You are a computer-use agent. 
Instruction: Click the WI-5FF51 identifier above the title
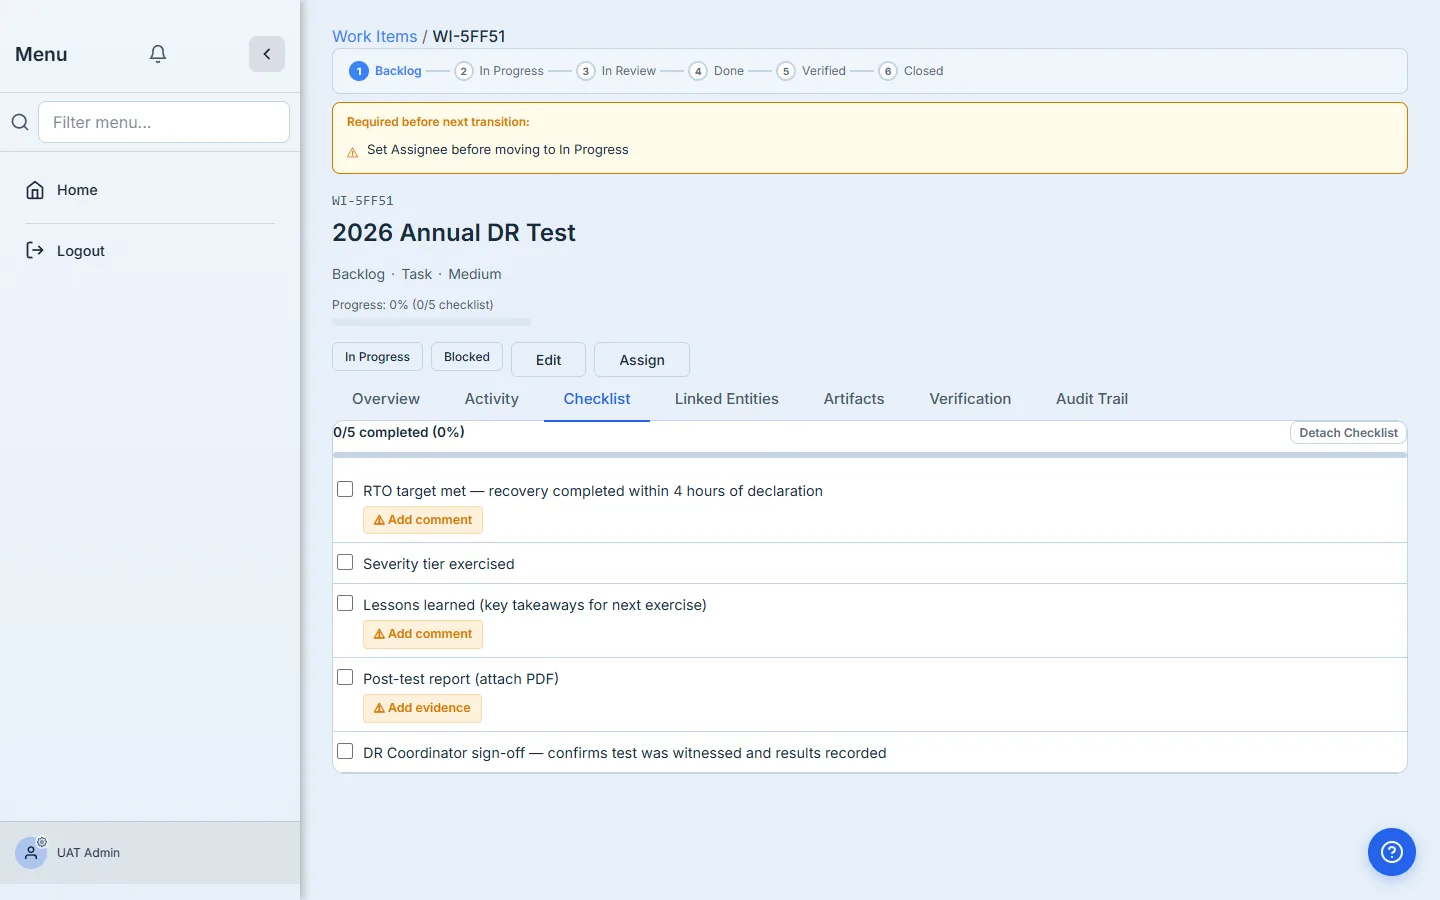click(x=363, y=201)
